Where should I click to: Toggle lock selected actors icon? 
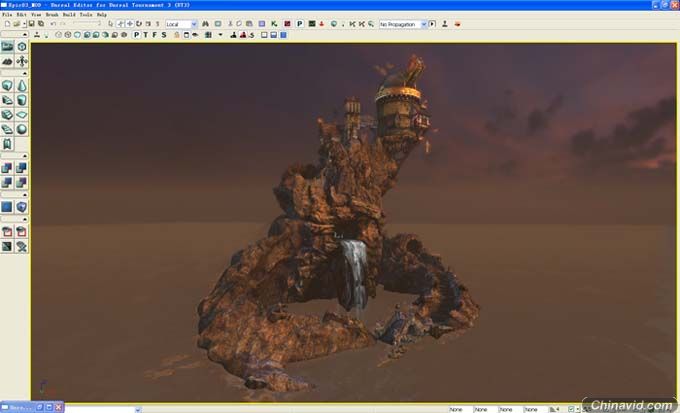pyautogui.click(x=177, y=35)
